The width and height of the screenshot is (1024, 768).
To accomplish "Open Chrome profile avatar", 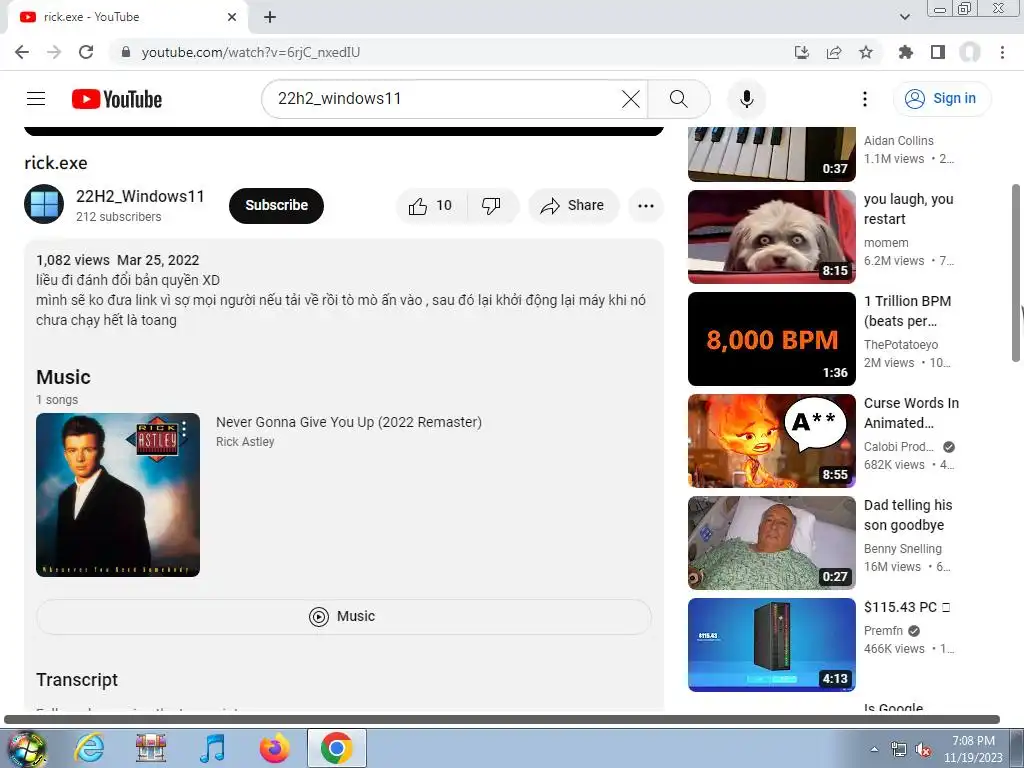I will tap(970, 52).
